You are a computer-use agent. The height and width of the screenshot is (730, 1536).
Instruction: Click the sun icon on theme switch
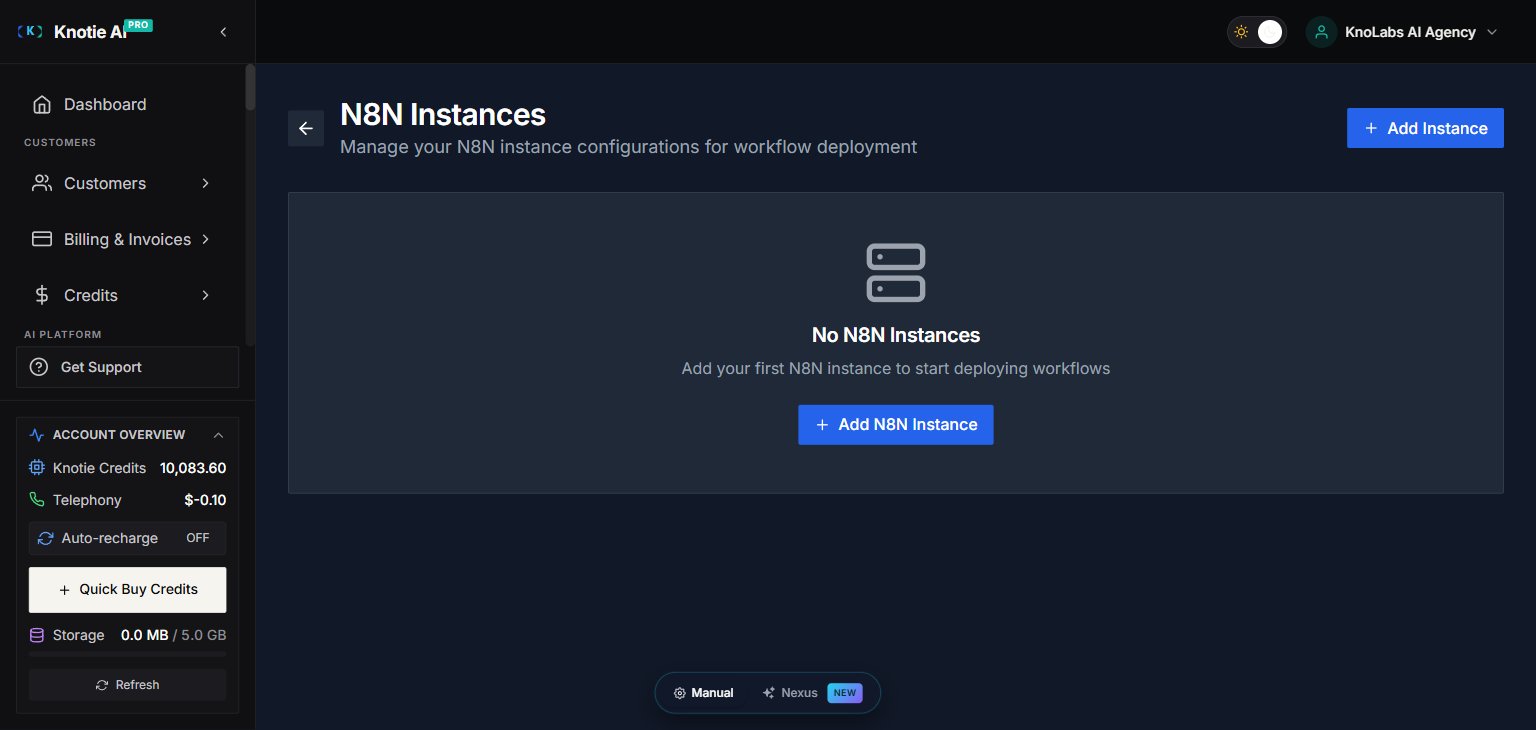1241,32
